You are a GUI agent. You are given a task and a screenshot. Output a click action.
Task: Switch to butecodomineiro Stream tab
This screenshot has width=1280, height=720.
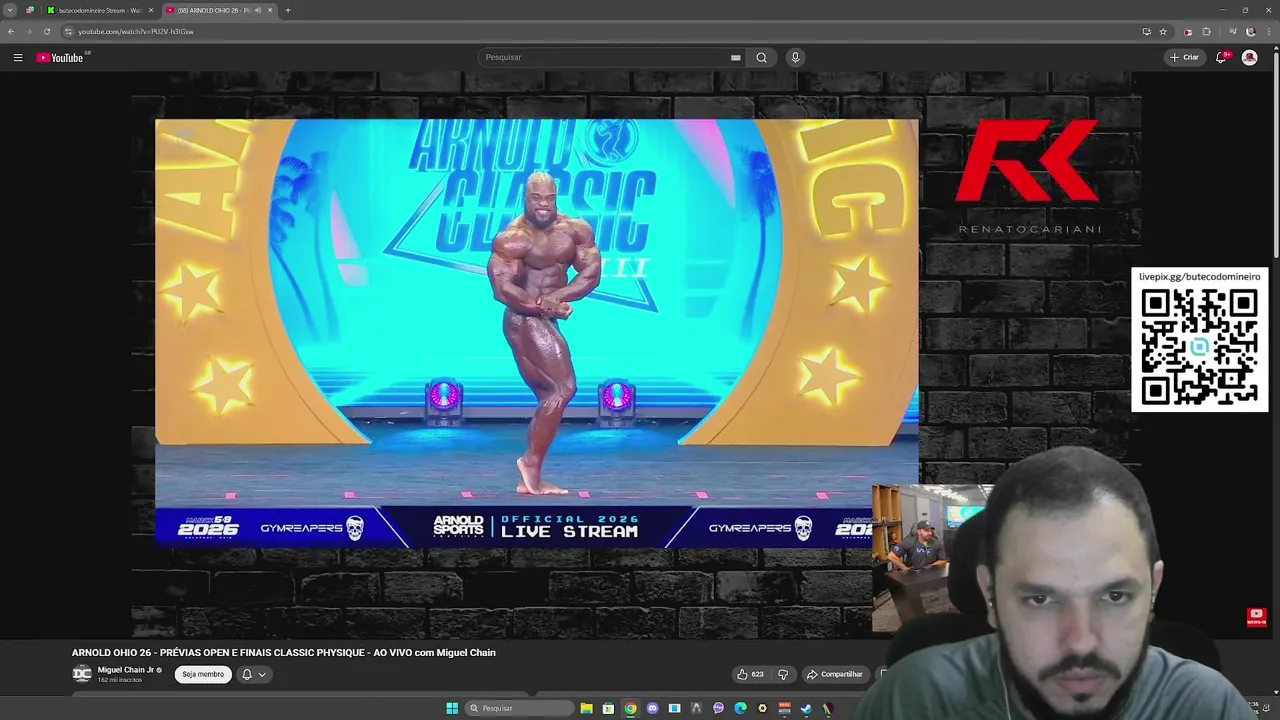(100, 10)
